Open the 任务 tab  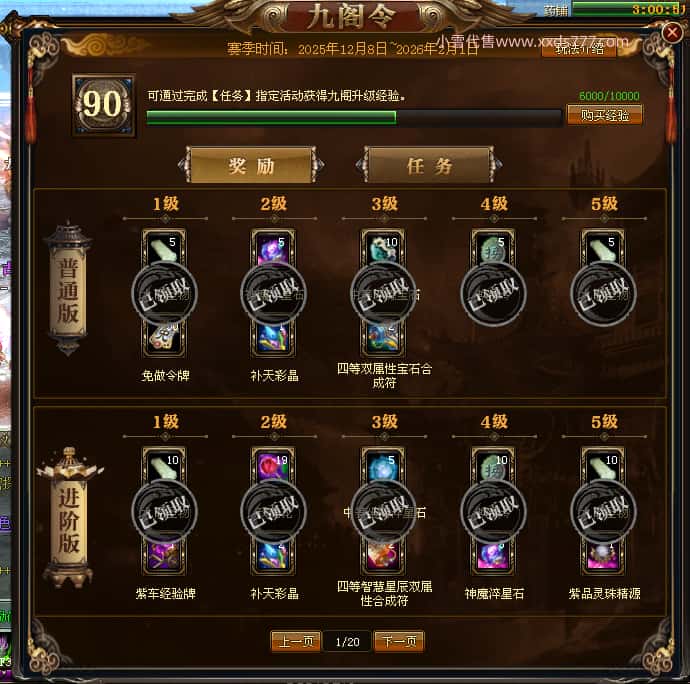click(429, 165)
